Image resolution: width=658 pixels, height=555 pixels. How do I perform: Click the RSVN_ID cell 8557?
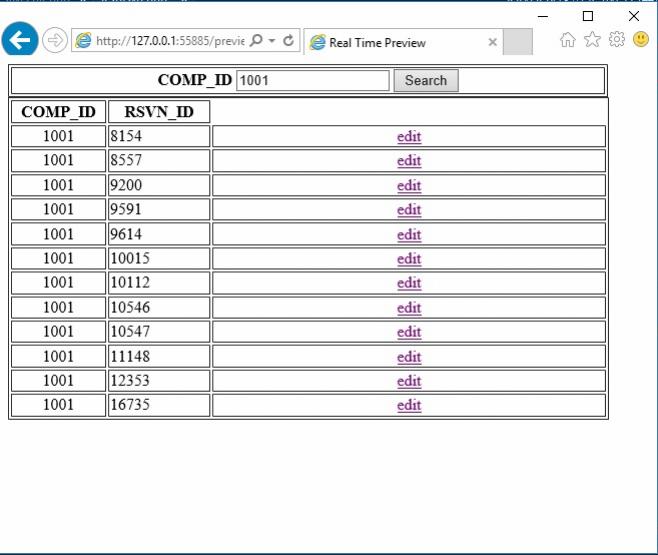click(x=159, y=160)
